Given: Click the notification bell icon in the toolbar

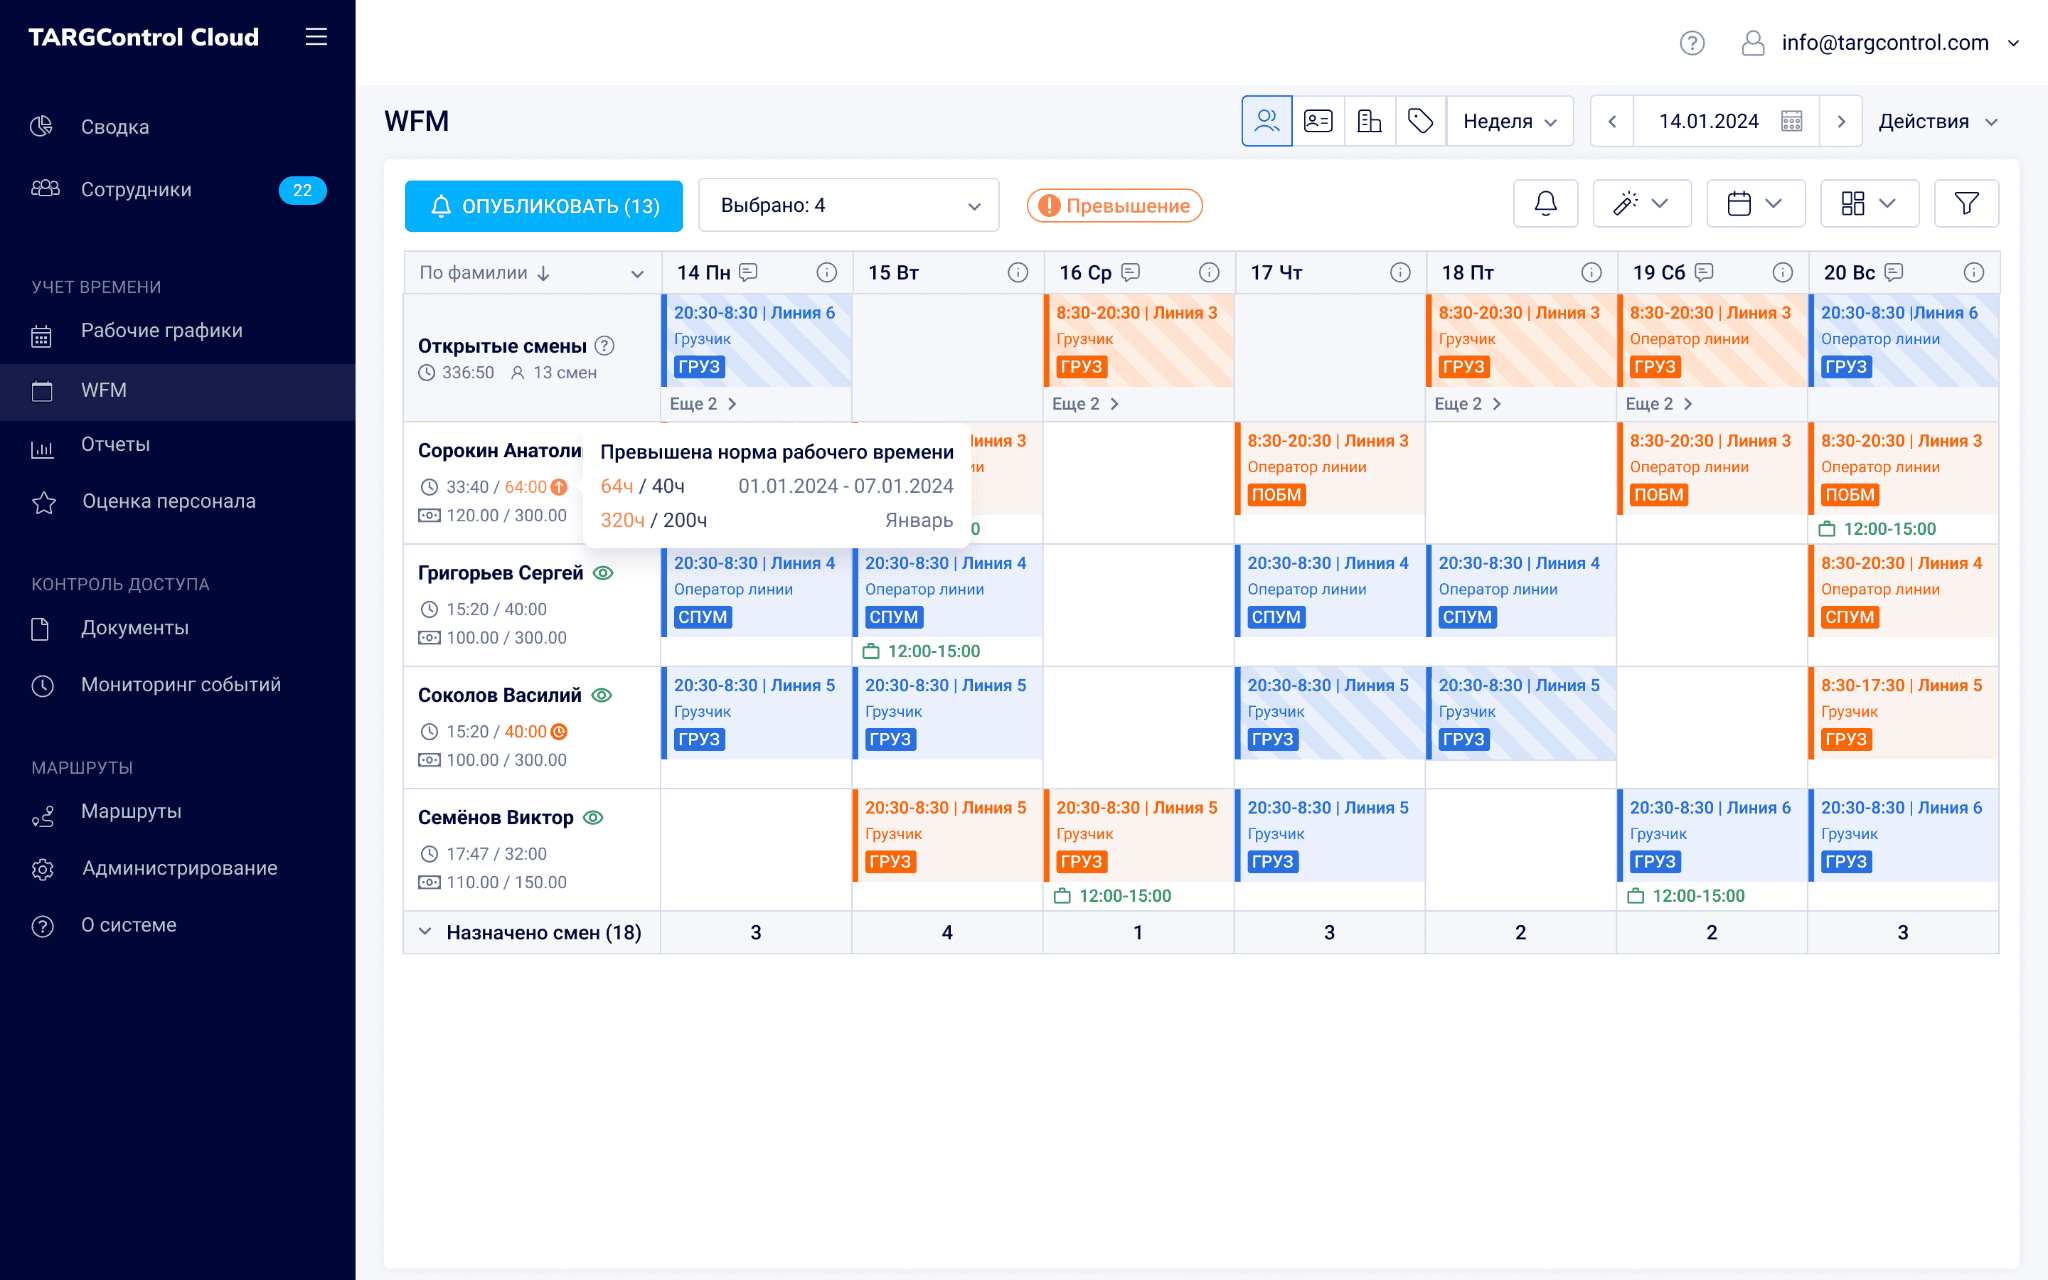Looking at the screenshot, I should click(x=1545, y=204).
